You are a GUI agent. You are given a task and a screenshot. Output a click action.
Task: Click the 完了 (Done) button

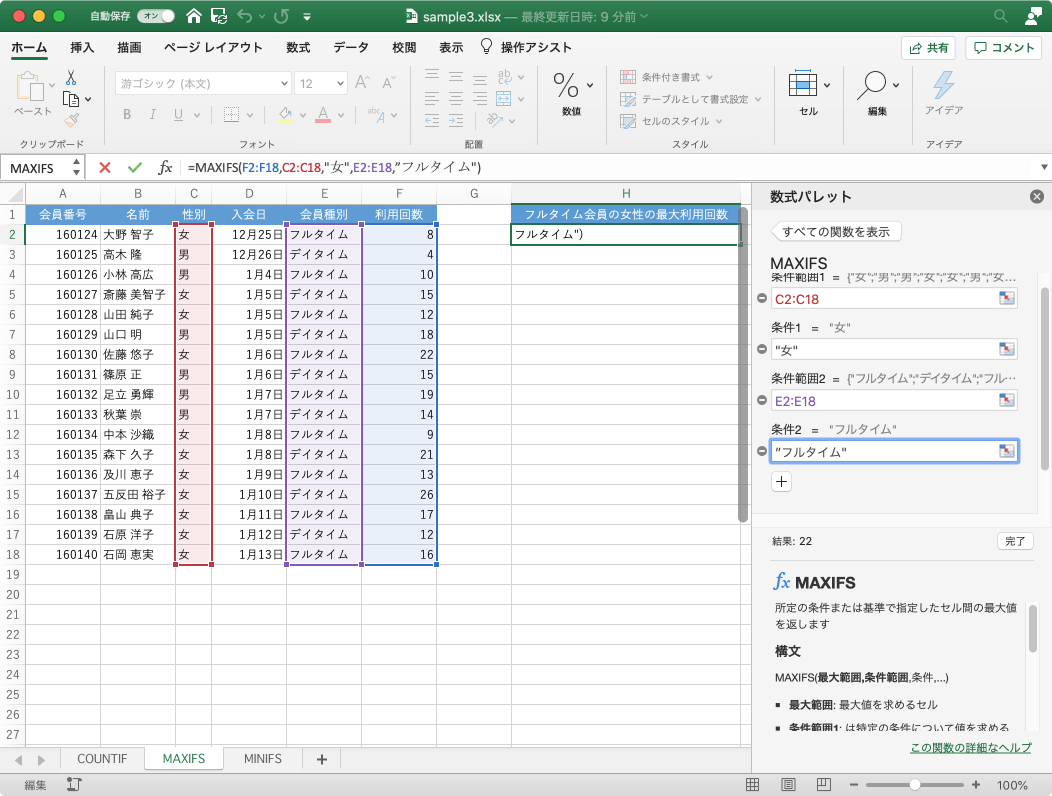tap(1015, 541)
